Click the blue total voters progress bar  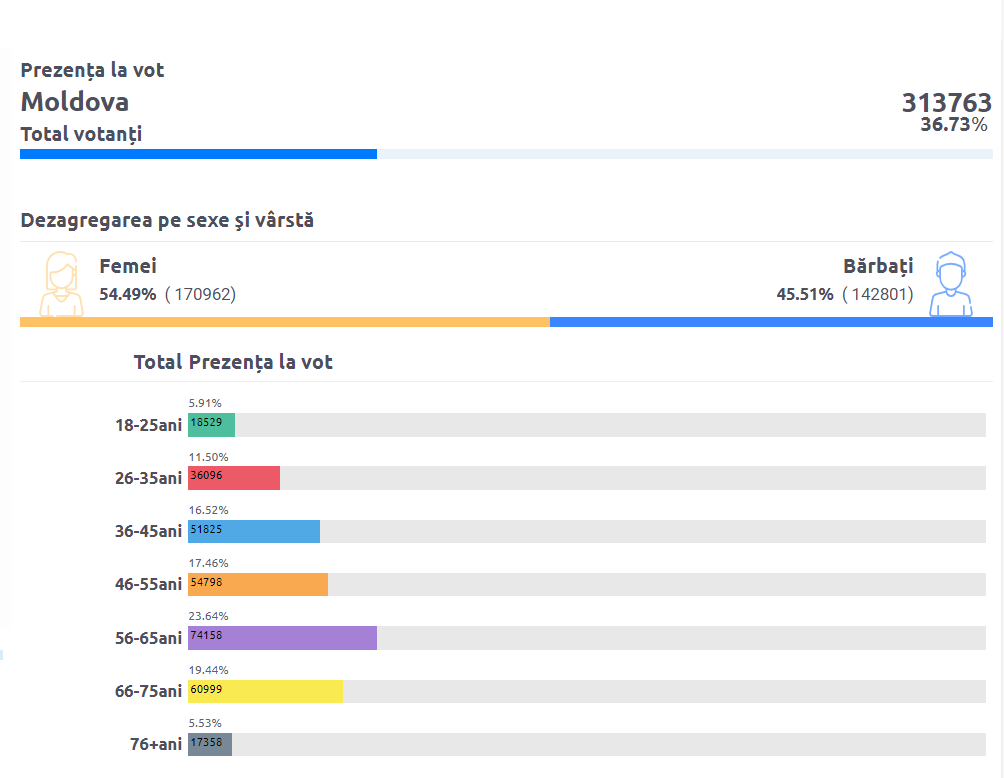coord(198,154)
